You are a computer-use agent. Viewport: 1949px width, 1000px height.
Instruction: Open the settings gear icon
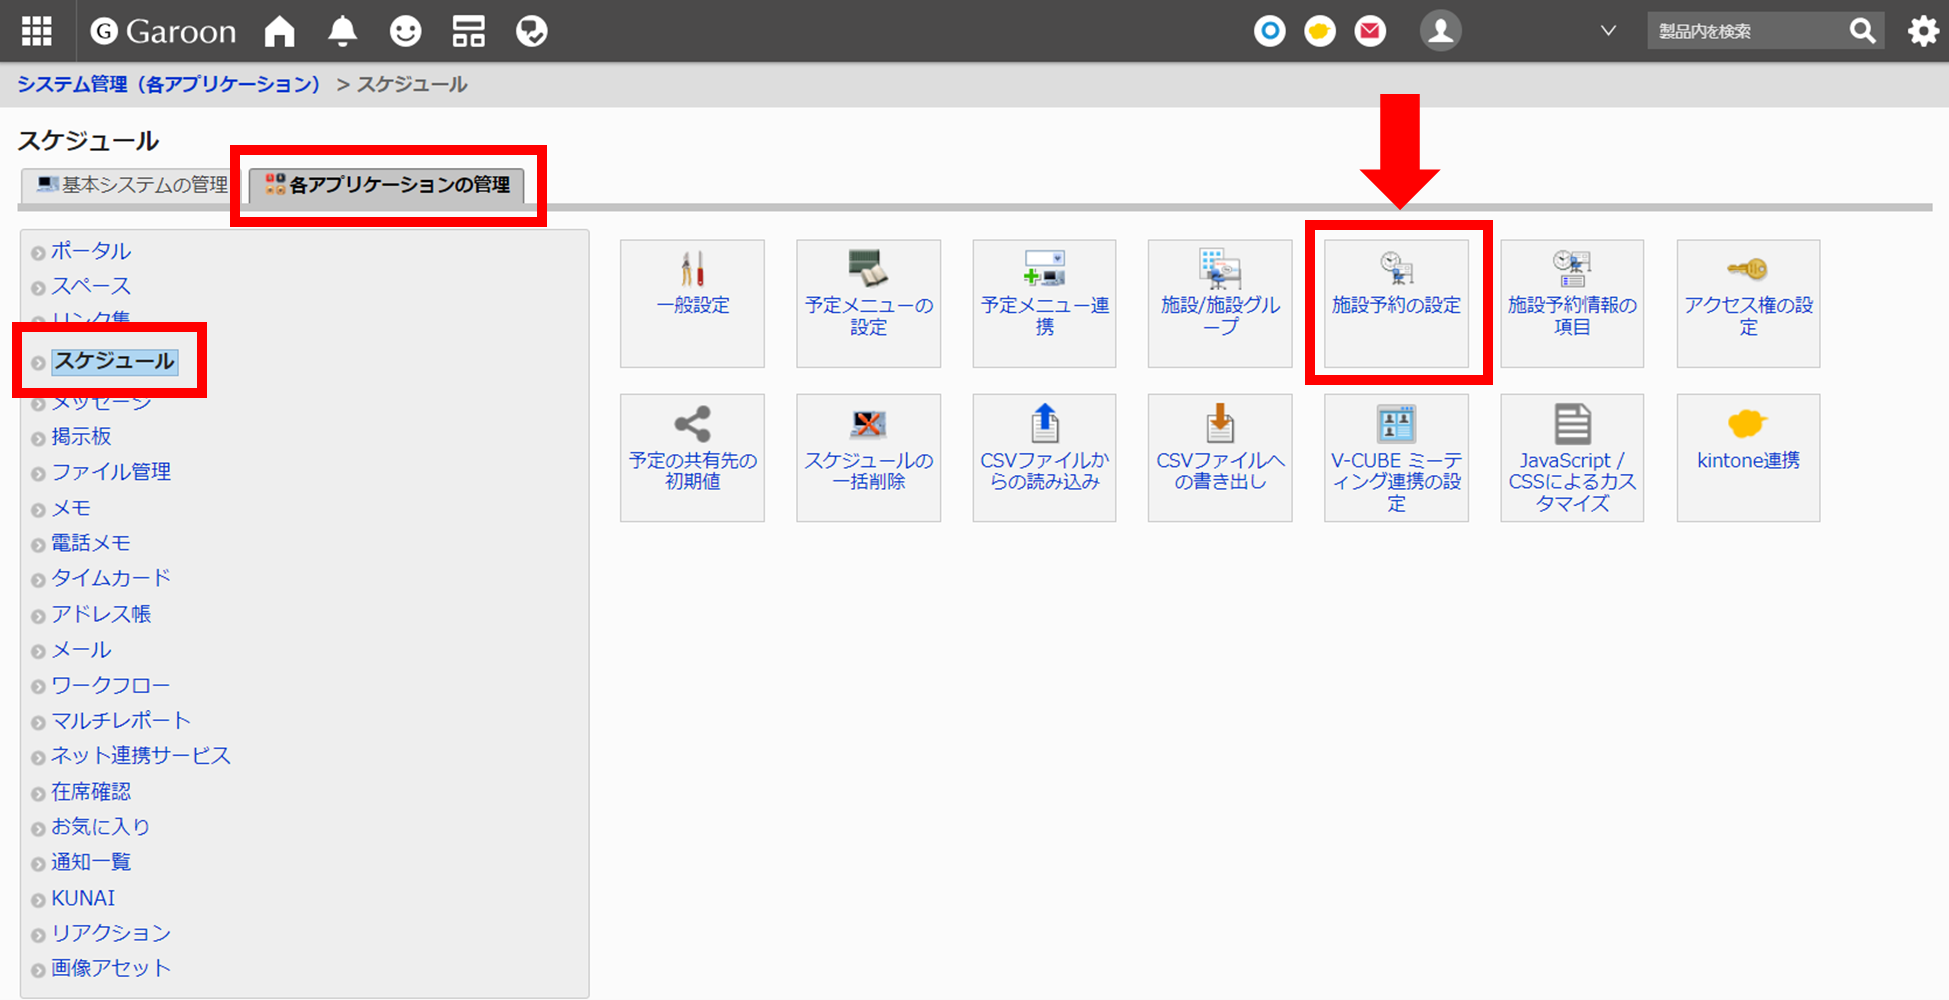pos(1922,32)
